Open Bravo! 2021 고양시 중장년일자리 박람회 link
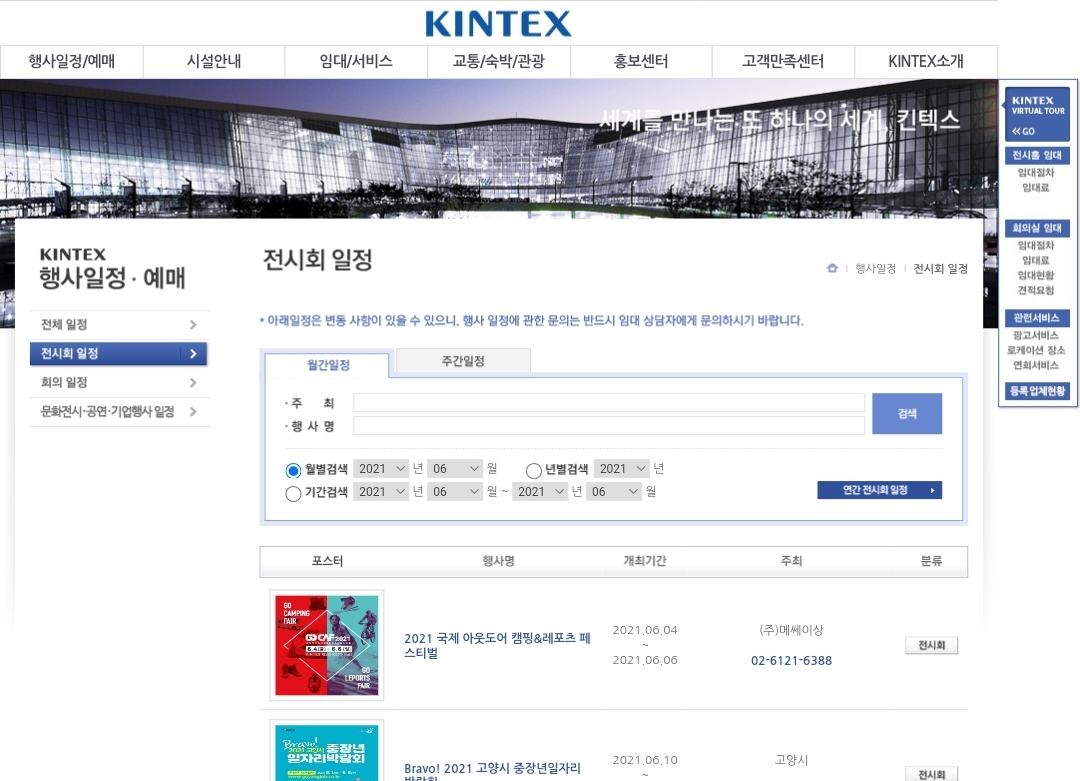The image size is (1080, 781). pyautogui.click(x=492, y=771)
